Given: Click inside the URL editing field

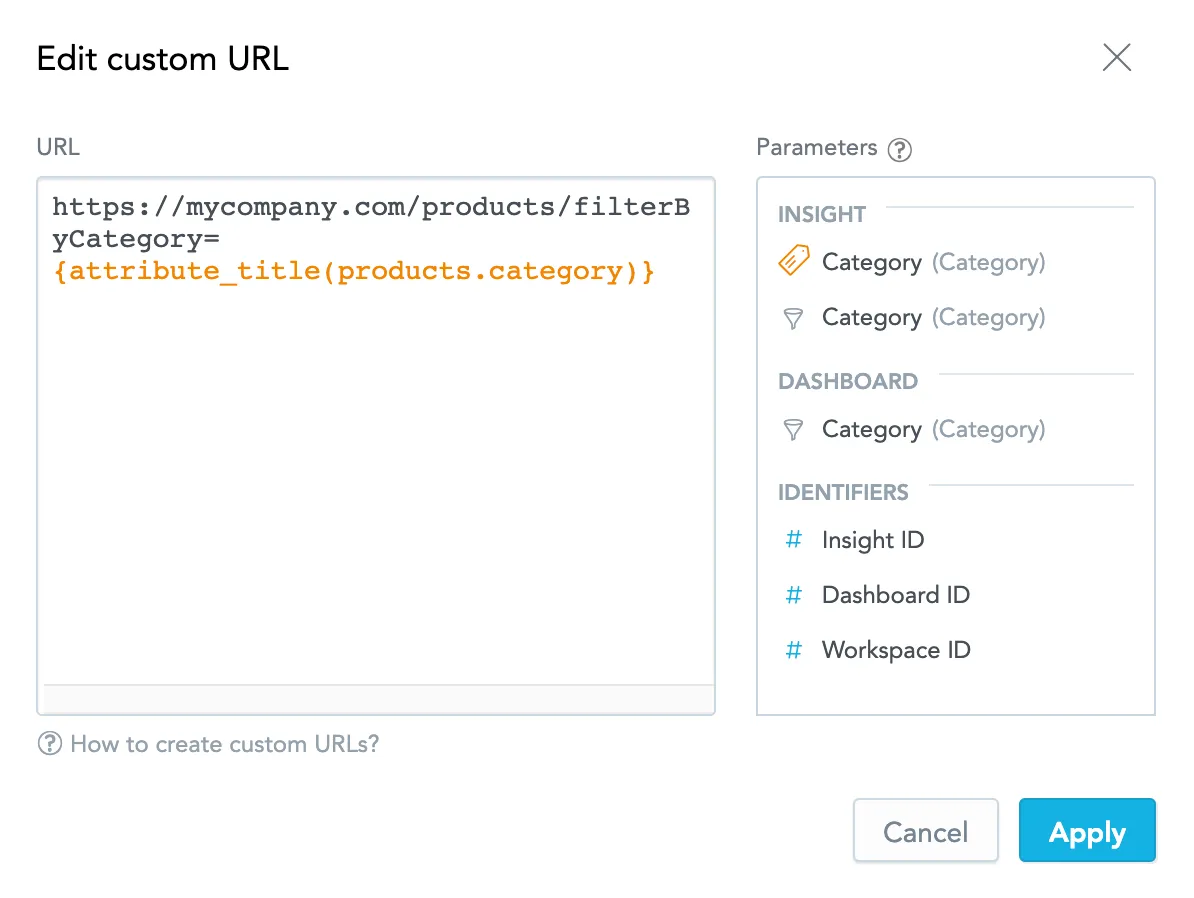Looking at the screenshot, I should (x=375, y=450).
